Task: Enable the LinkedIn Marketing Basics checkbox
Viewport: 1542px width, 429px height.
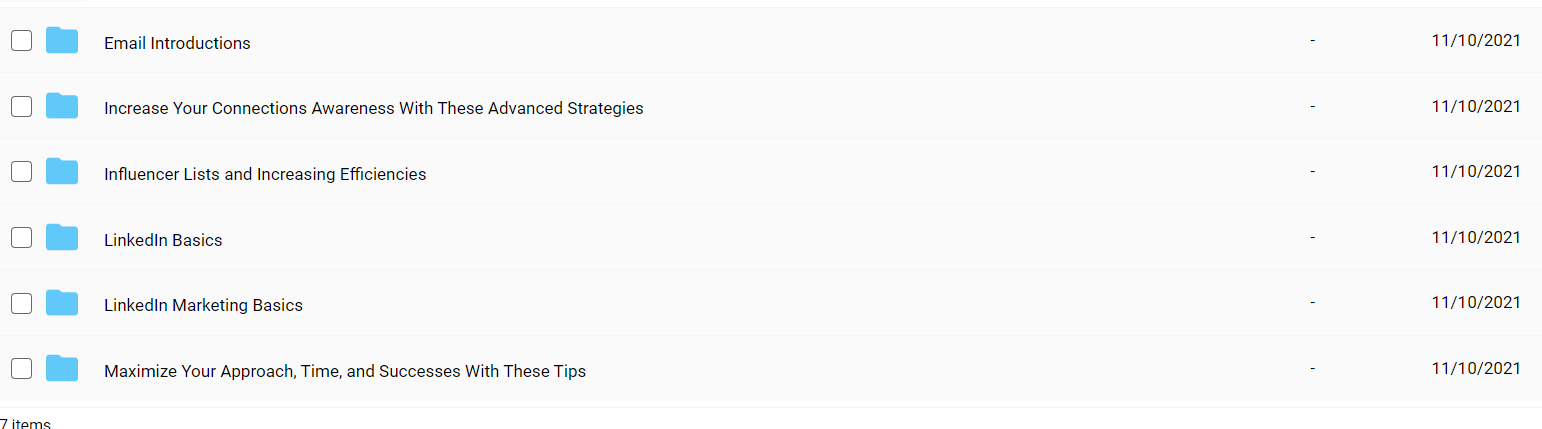Action: click(21, 303)
